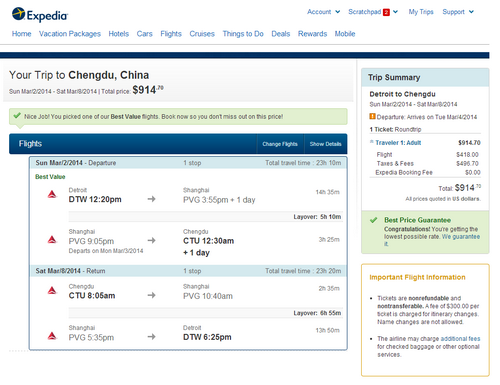
Task: Click the Show Details button
Action: tap(325, 144)
